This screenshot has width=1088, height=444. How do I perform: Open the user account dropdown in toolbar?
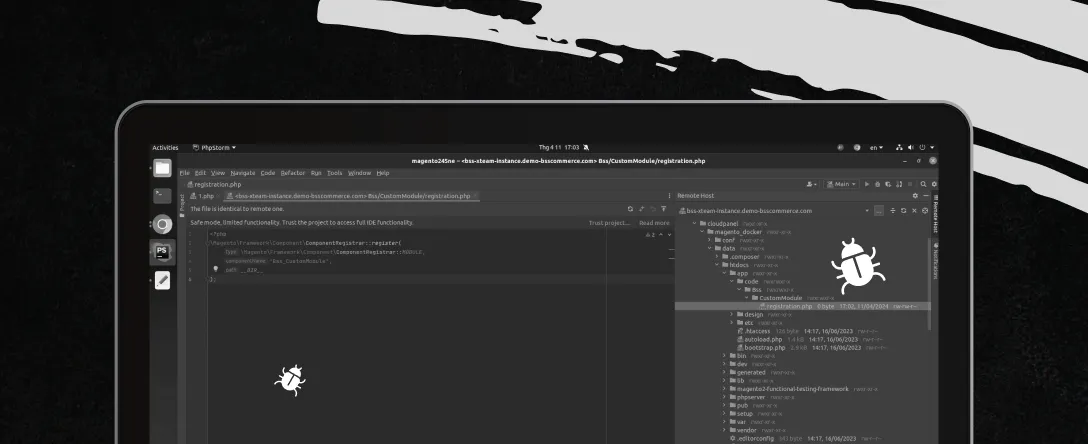(x=811, y=185)
